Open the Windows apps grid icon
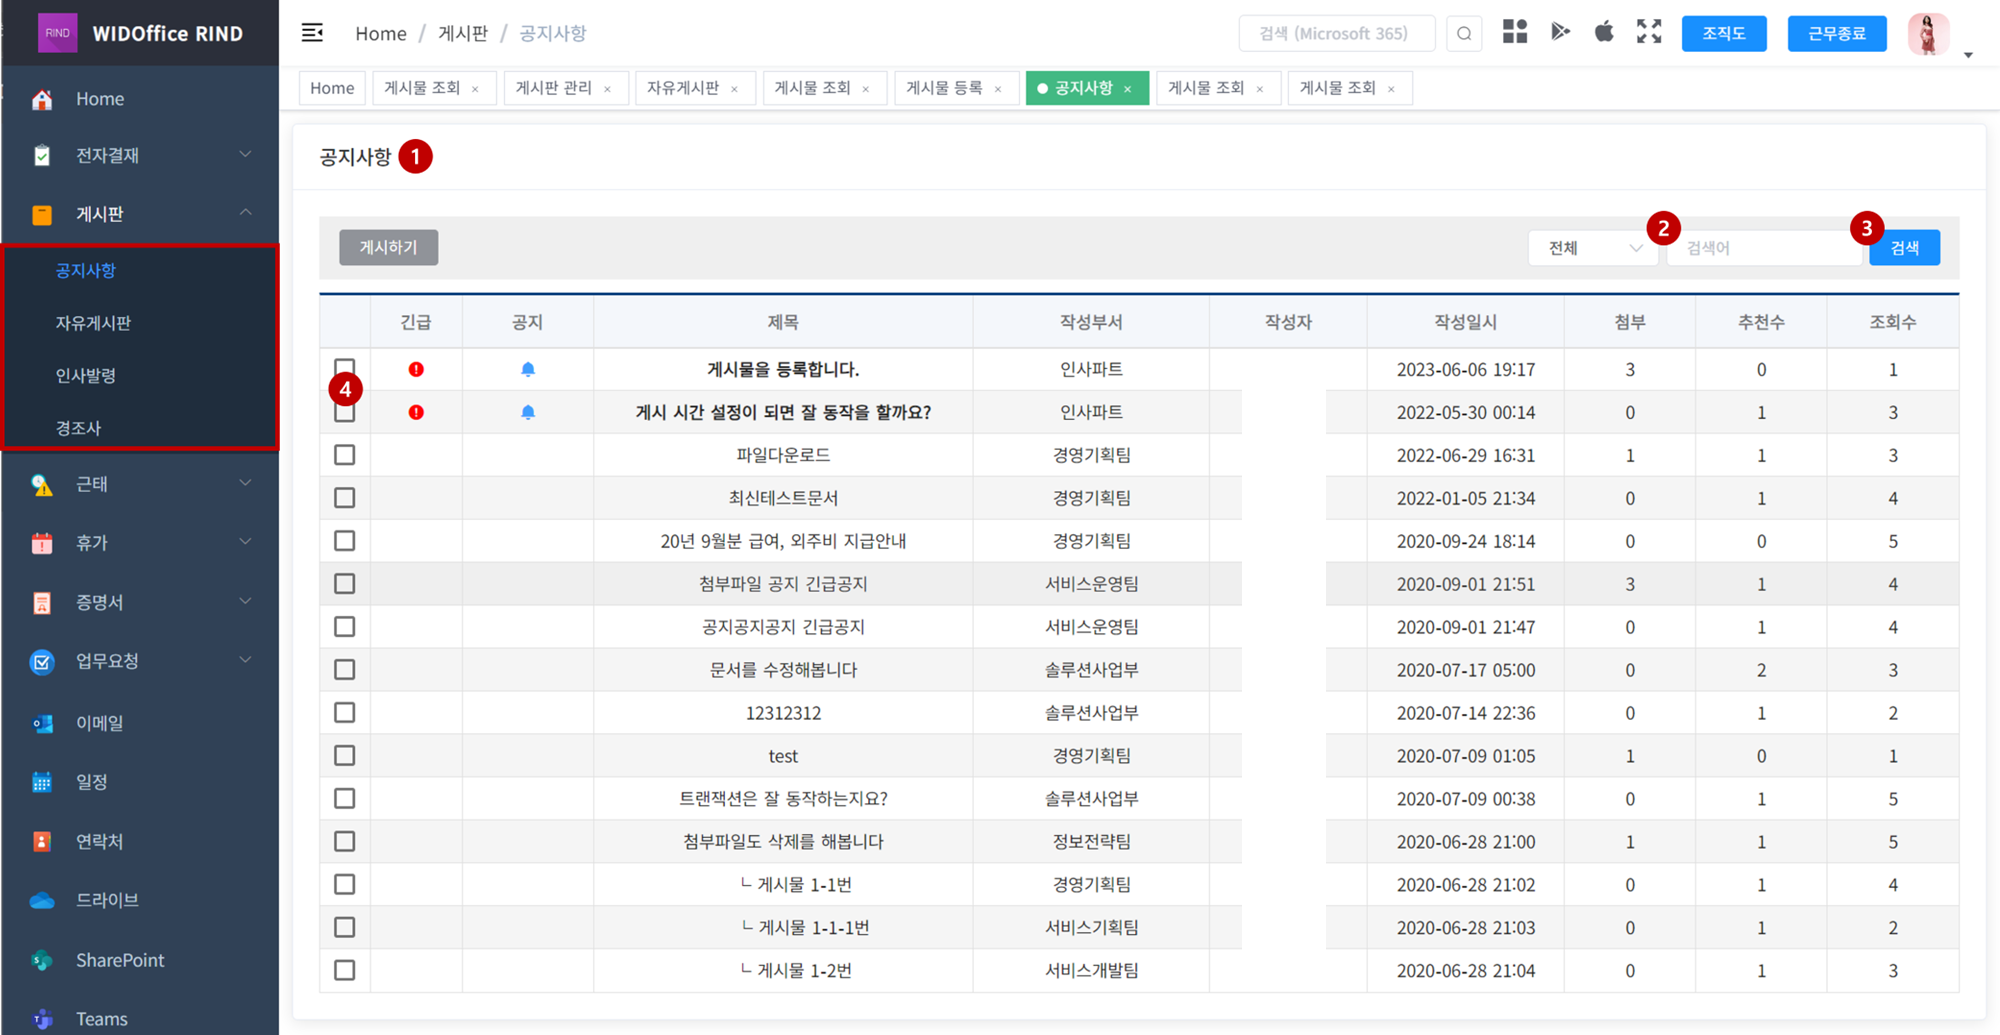Screen dimensions: 2000x1035 coord(1514,32)
